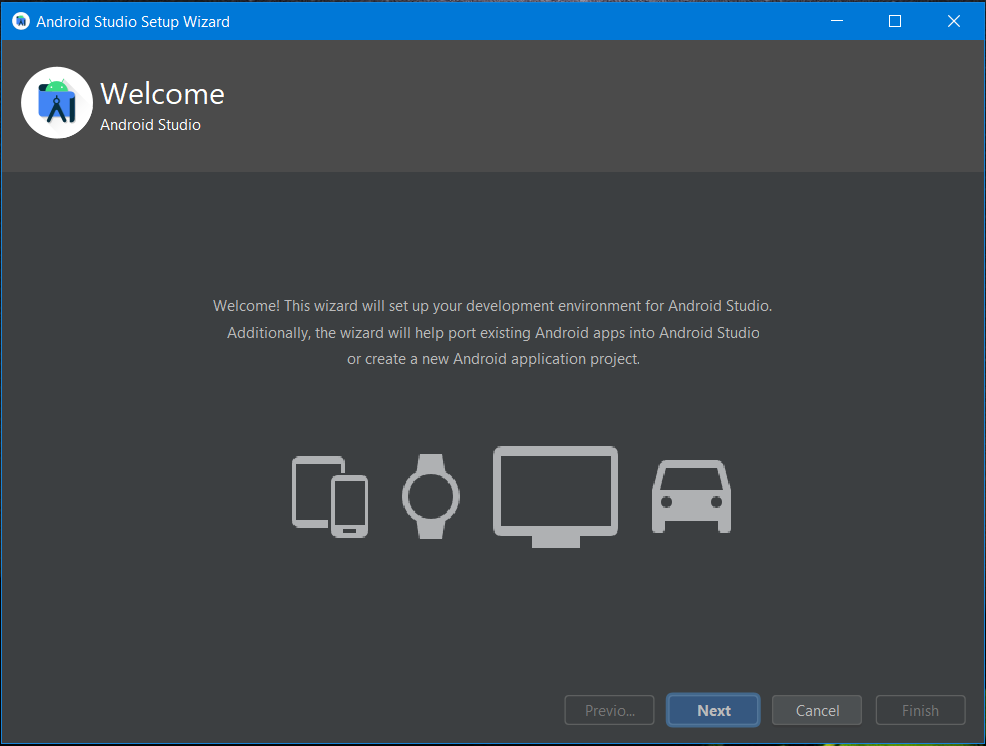Click the greyed-out Finish button

click(920, 710)
